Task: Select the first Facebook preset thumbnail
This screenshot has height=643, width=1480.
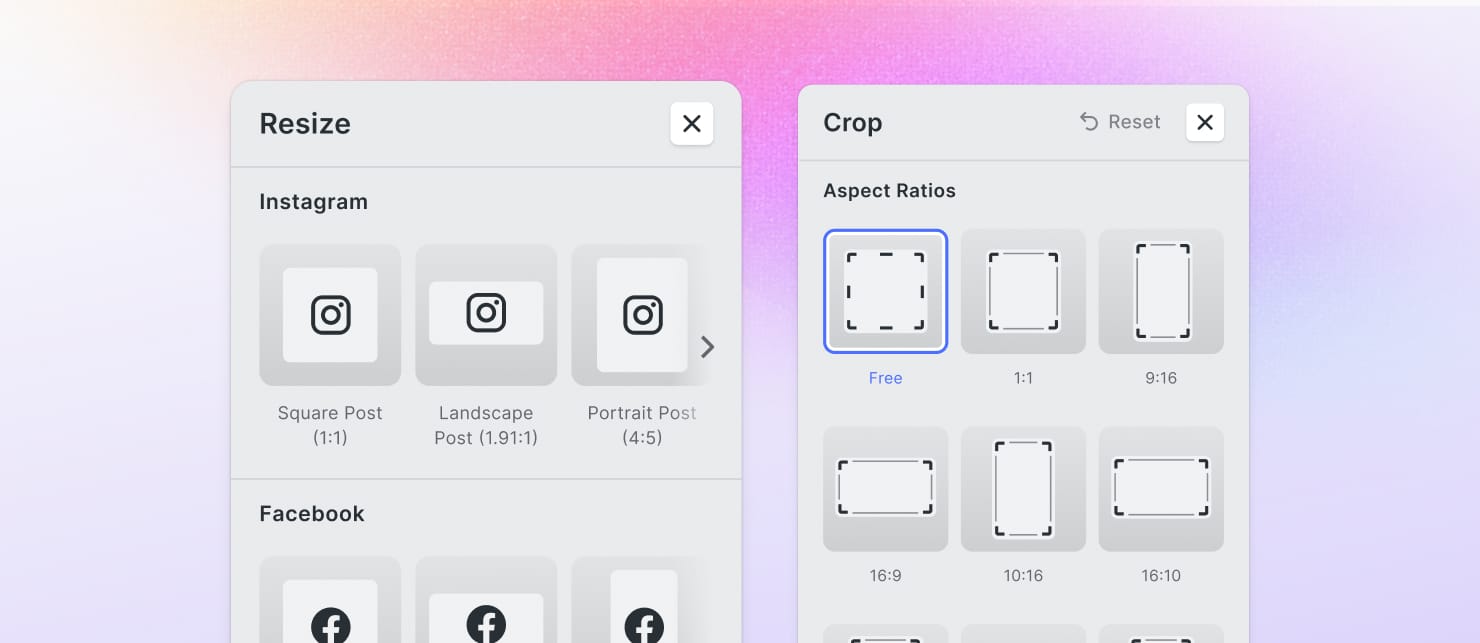Action: 330,600
